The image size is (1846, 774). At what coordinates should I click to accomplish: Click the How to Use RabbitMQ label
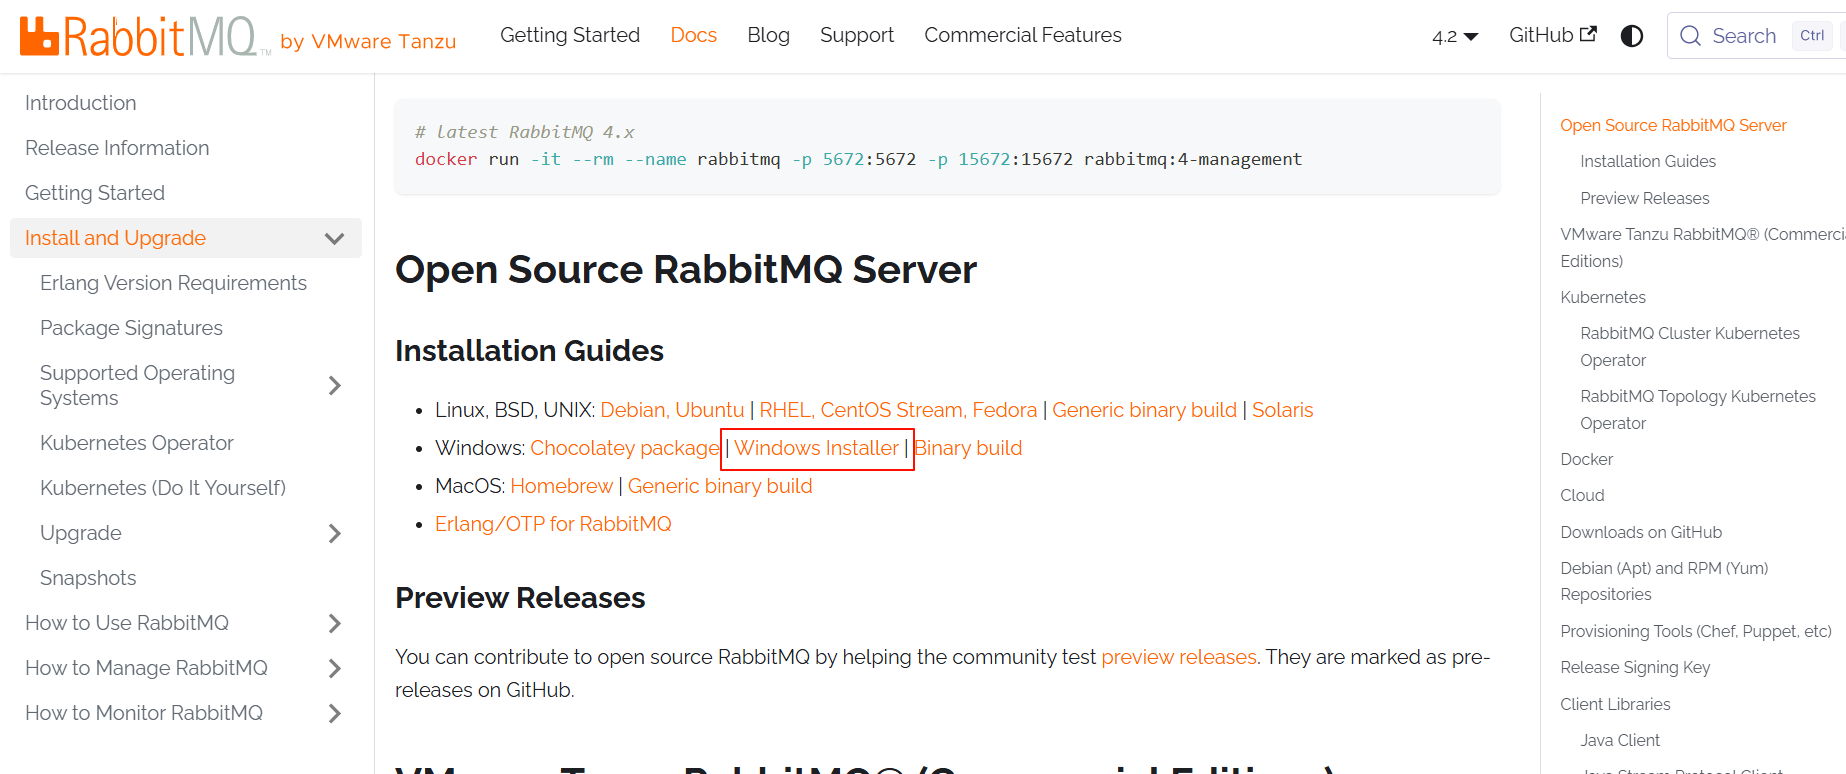click(127, 623)
